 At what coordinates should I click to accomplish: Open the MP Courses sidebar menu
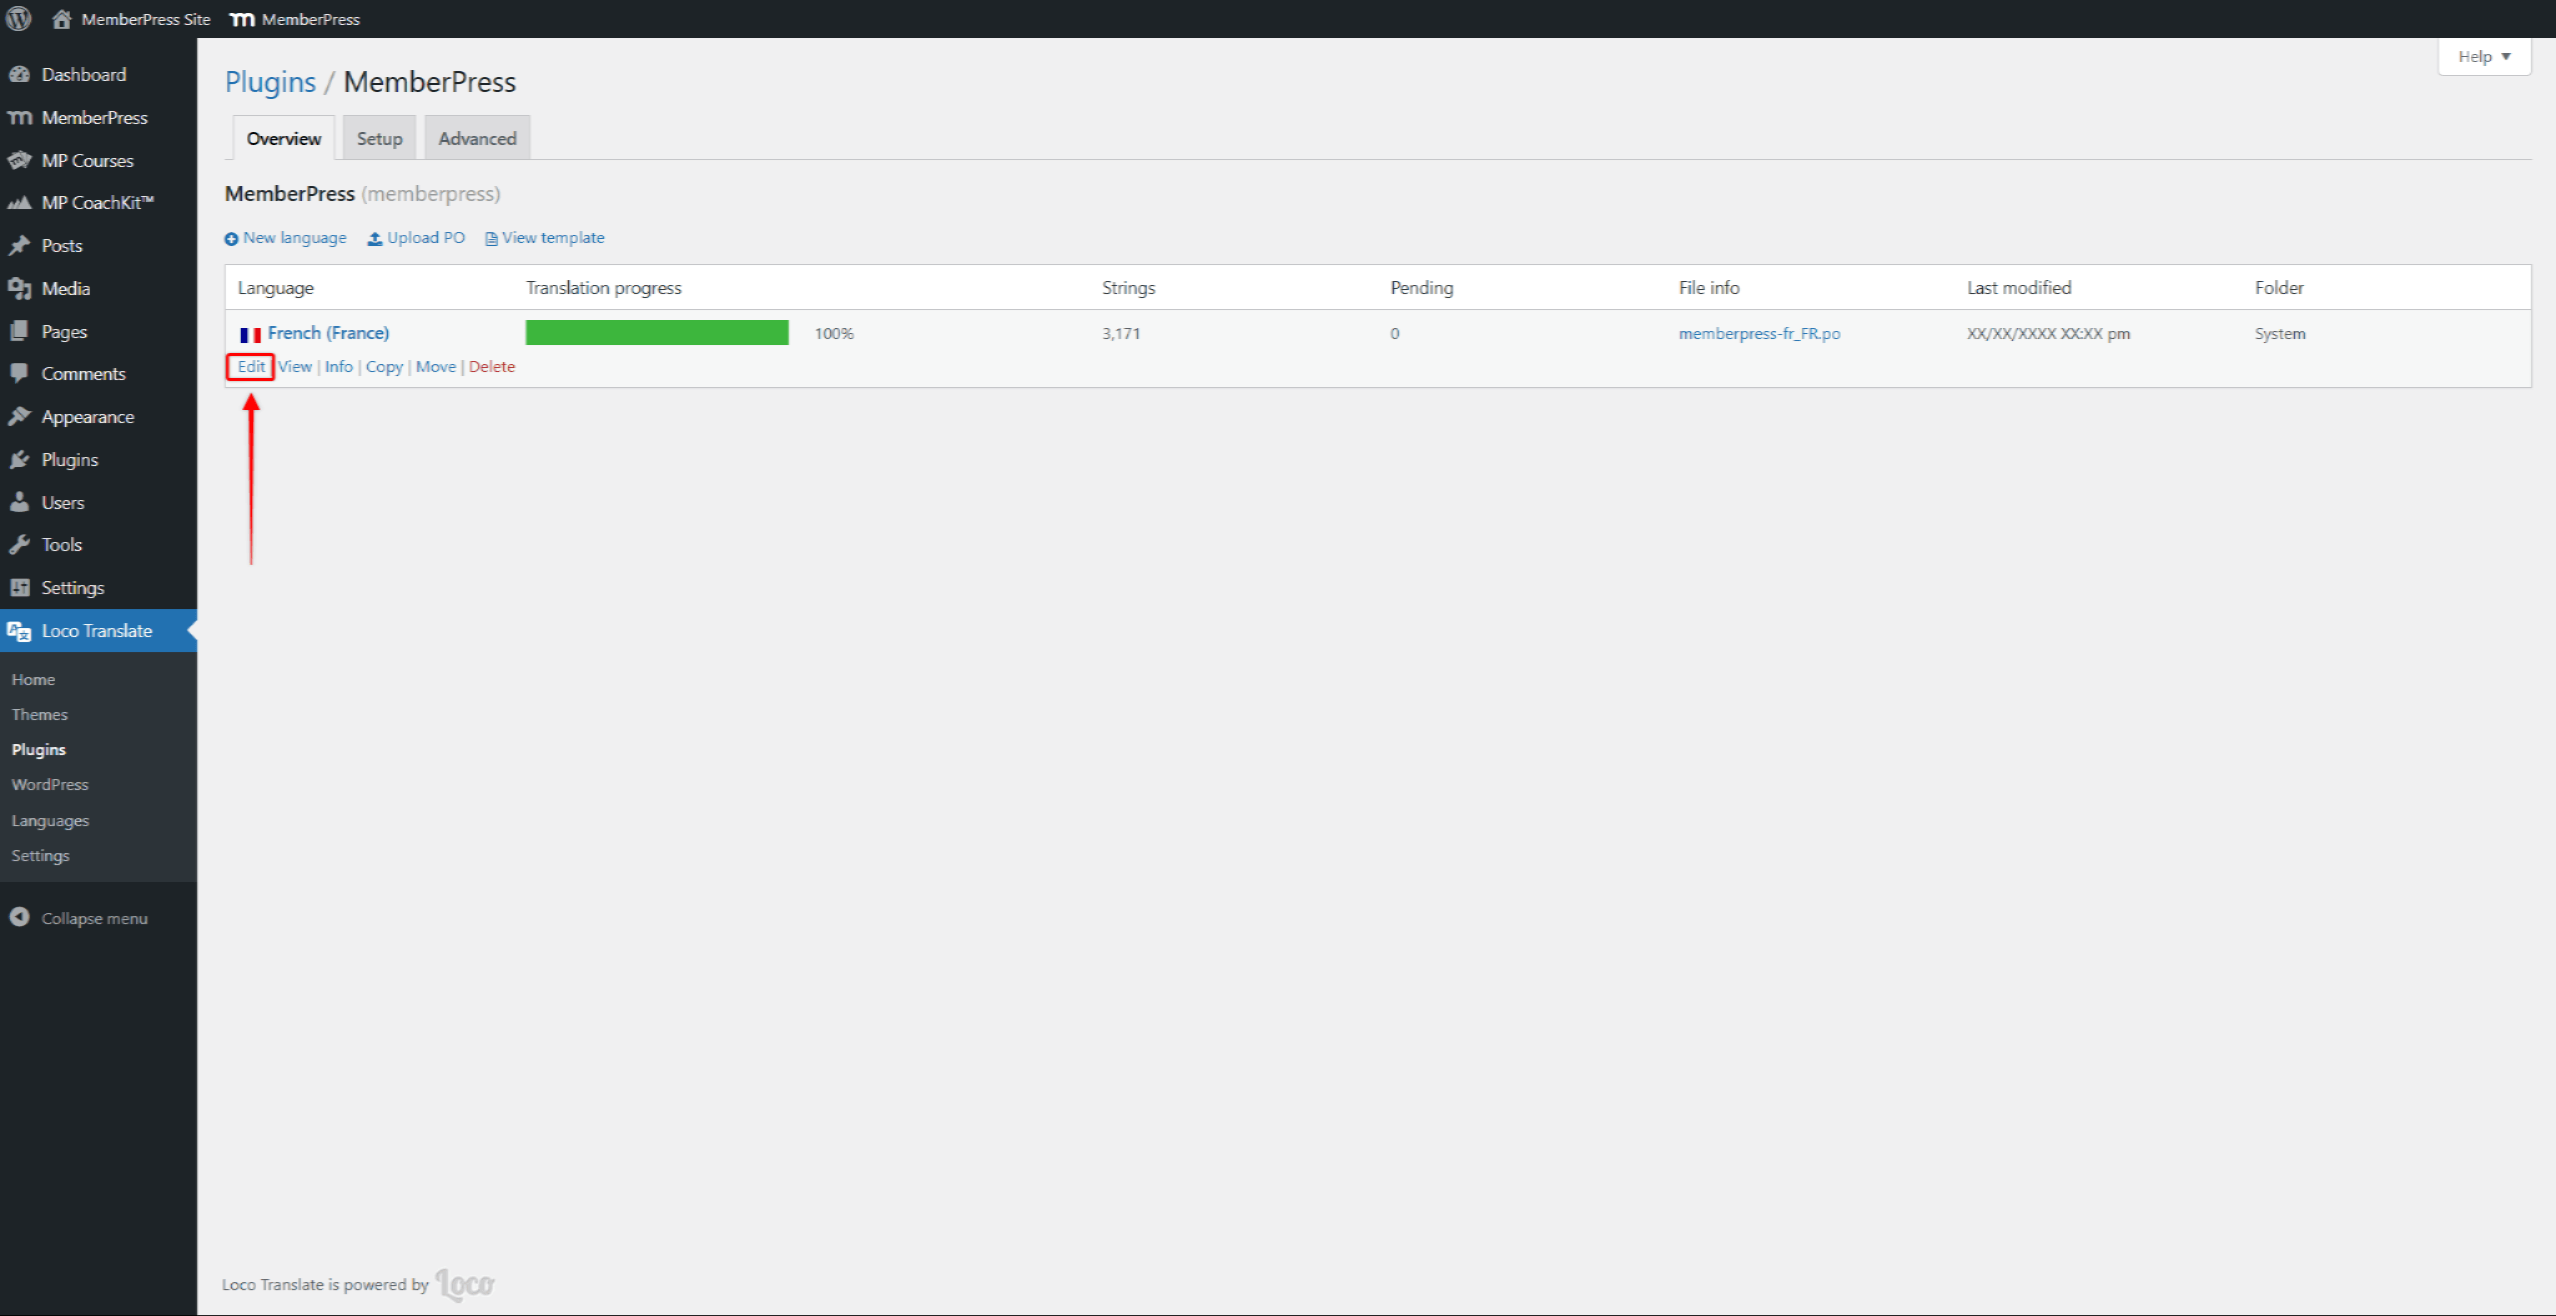(x=87, y=160)
